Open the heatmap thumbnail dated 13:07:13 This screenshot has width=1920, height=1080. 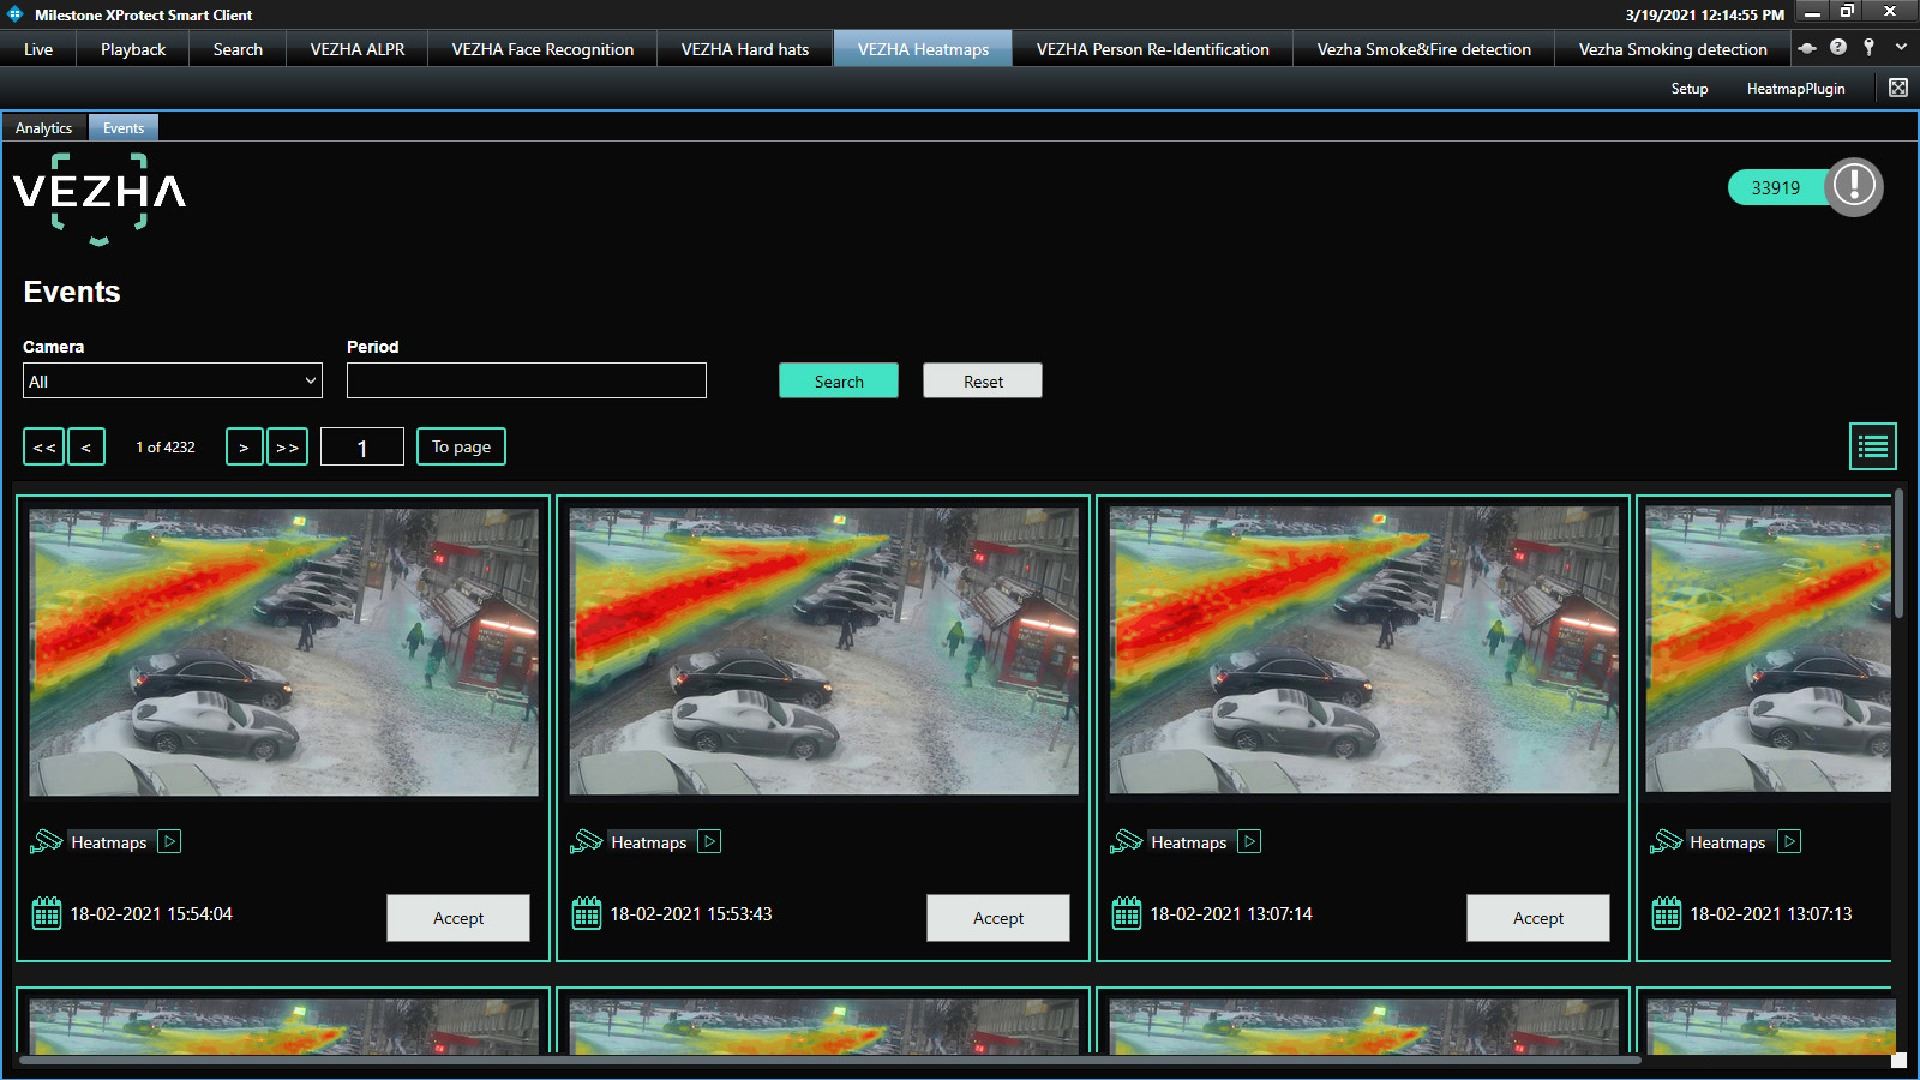(x=1768, y=650)
